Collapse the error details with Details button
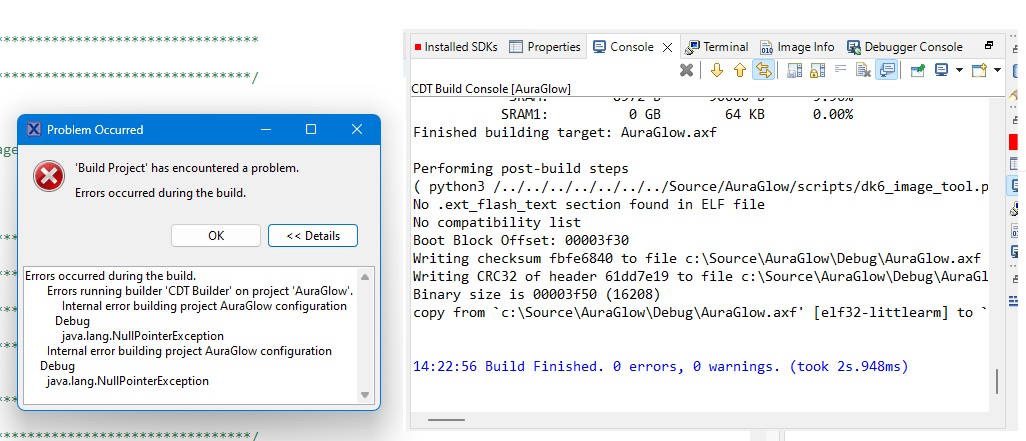Viewport: 1026px width, 441px height. 313,236
